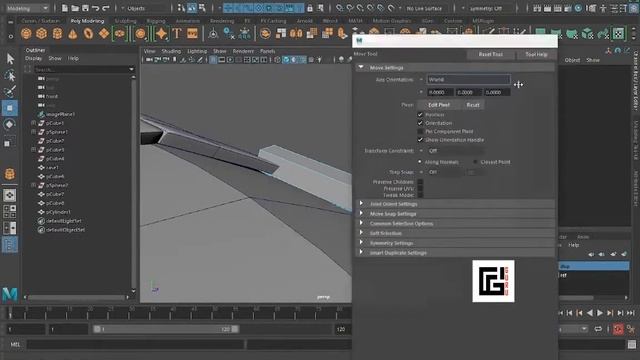Switch to the four view layout

coord(9,211)
